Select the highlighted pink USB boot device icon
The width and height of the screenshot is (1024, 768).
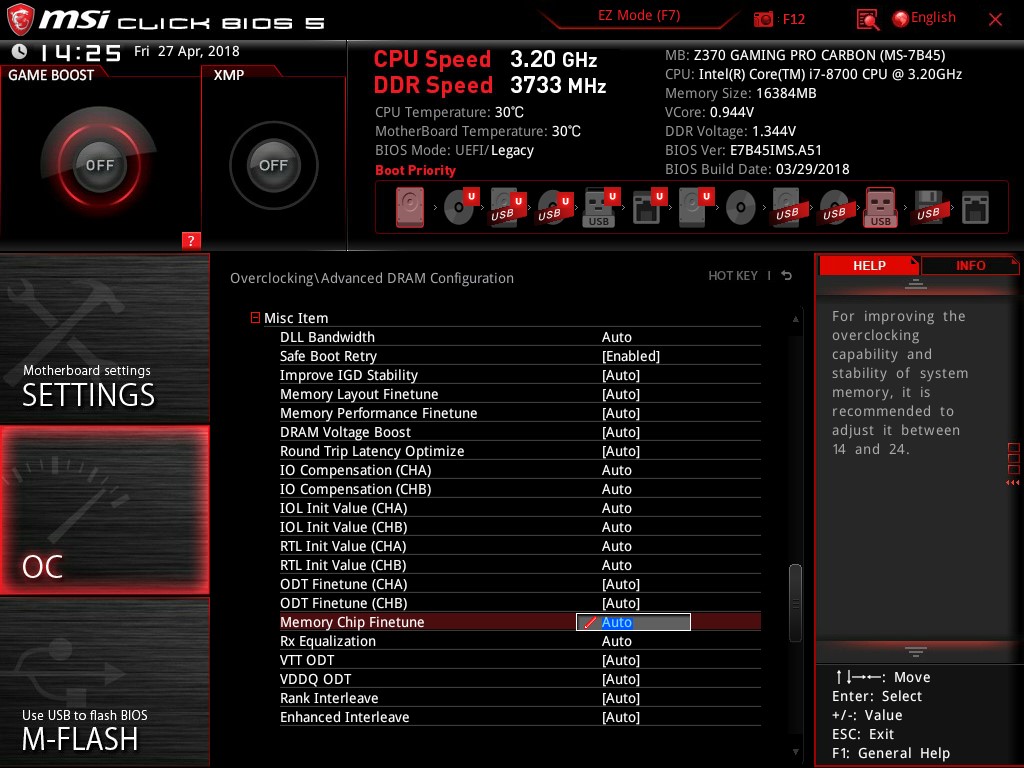pos(880,207)
